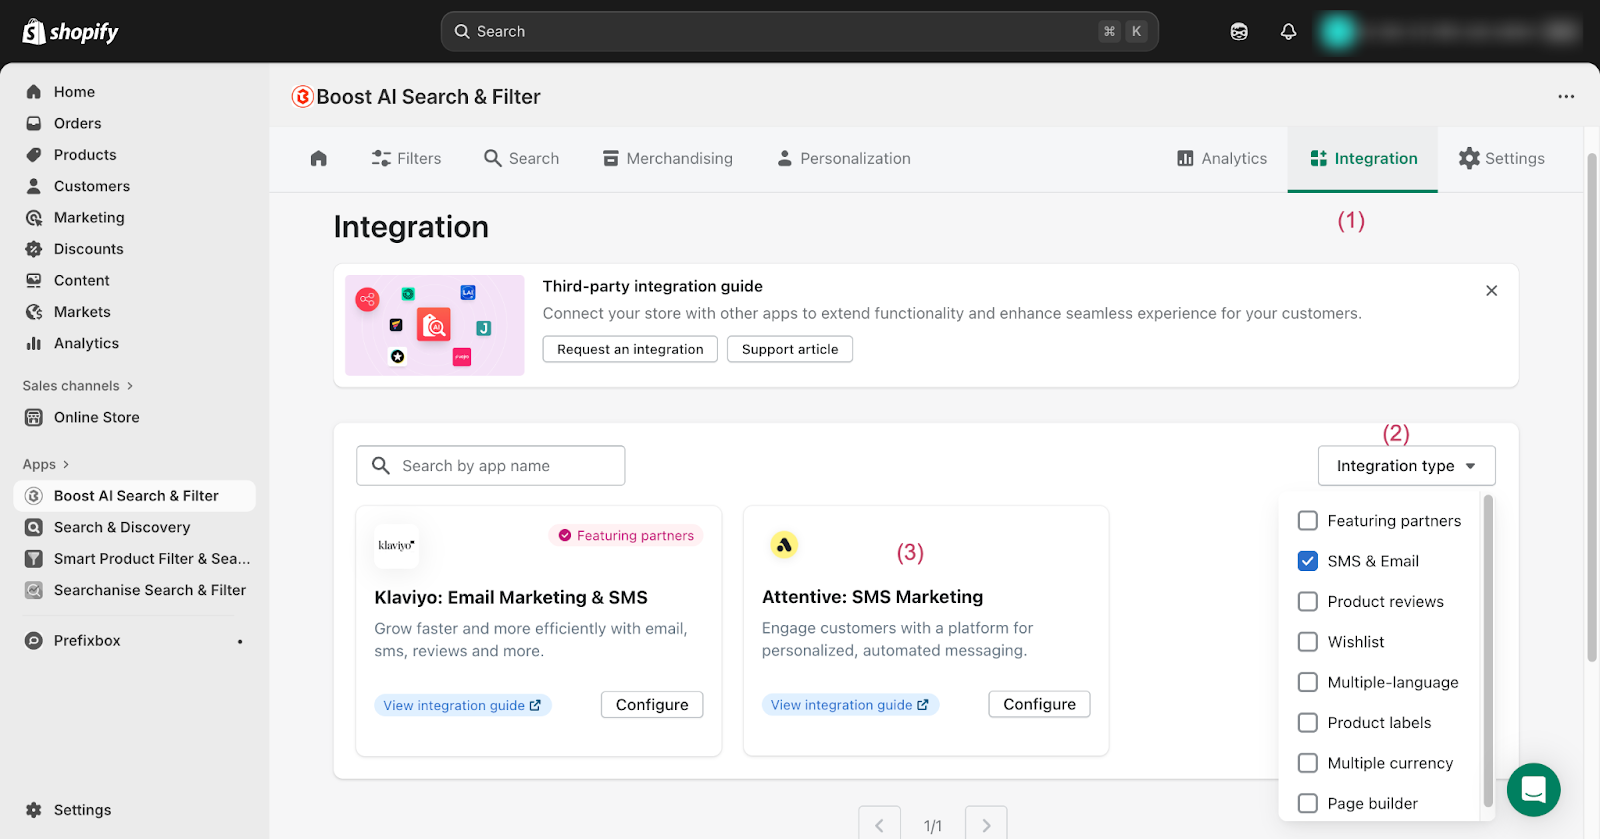Go to the previous results page
Screen dimensions: 1600x839
(879, 823)
